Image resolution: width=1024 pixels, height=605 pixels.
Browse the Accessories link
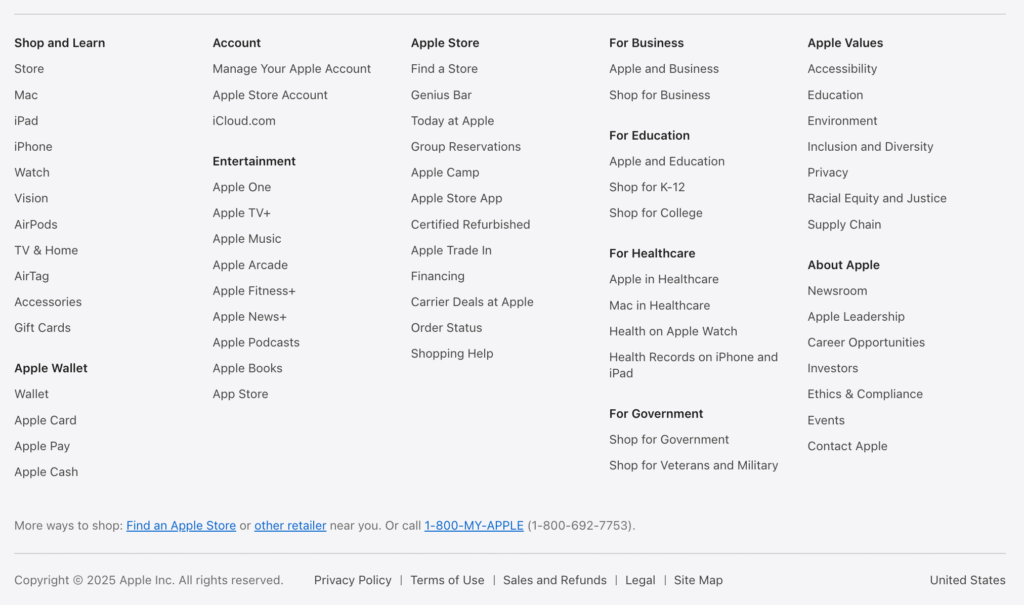[48, 302]
